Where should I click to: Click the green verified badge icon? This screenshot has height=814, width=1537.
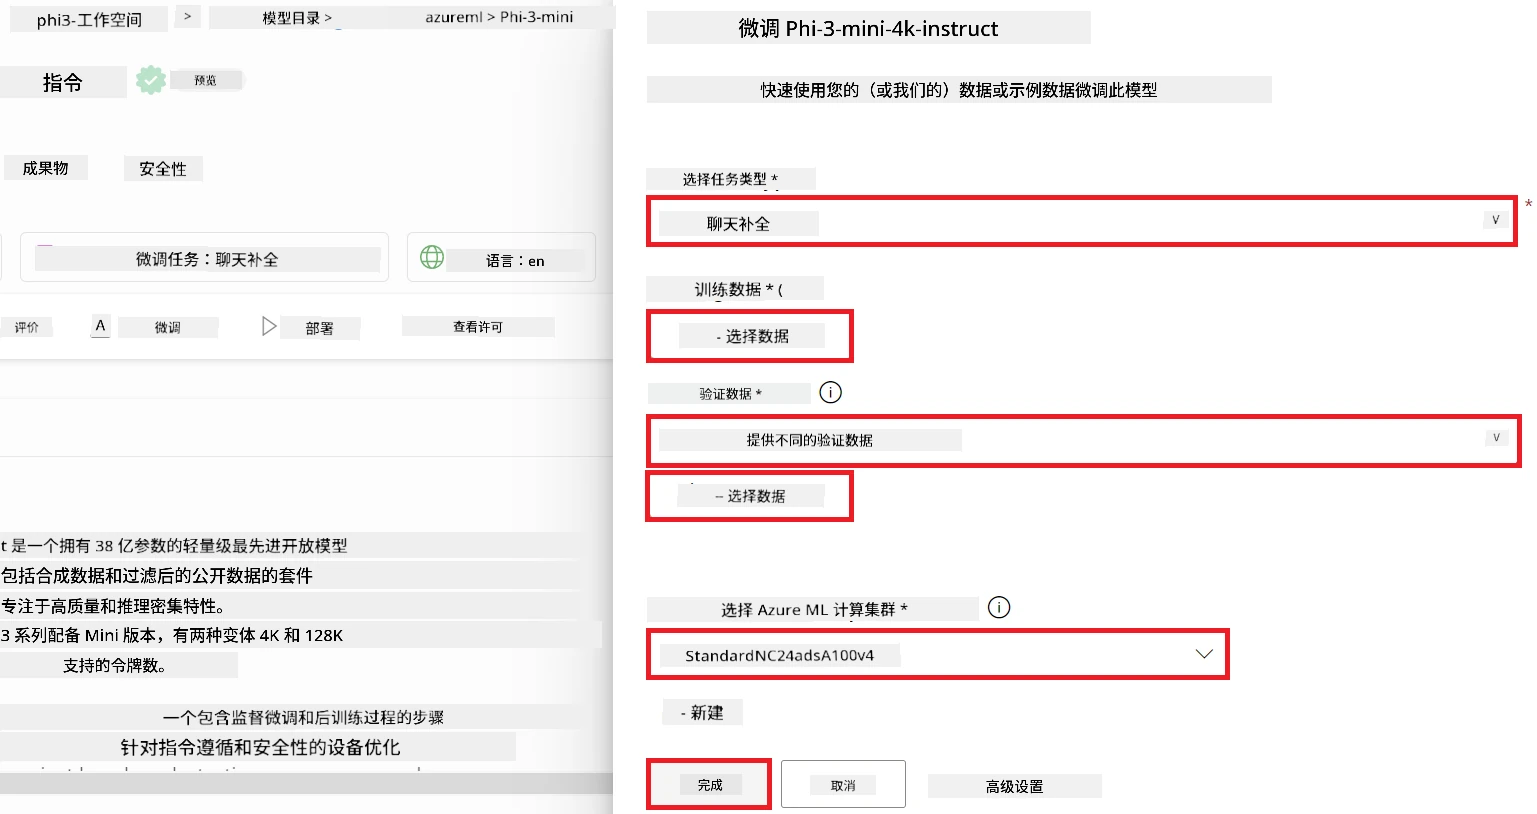[x=151, y=80]
